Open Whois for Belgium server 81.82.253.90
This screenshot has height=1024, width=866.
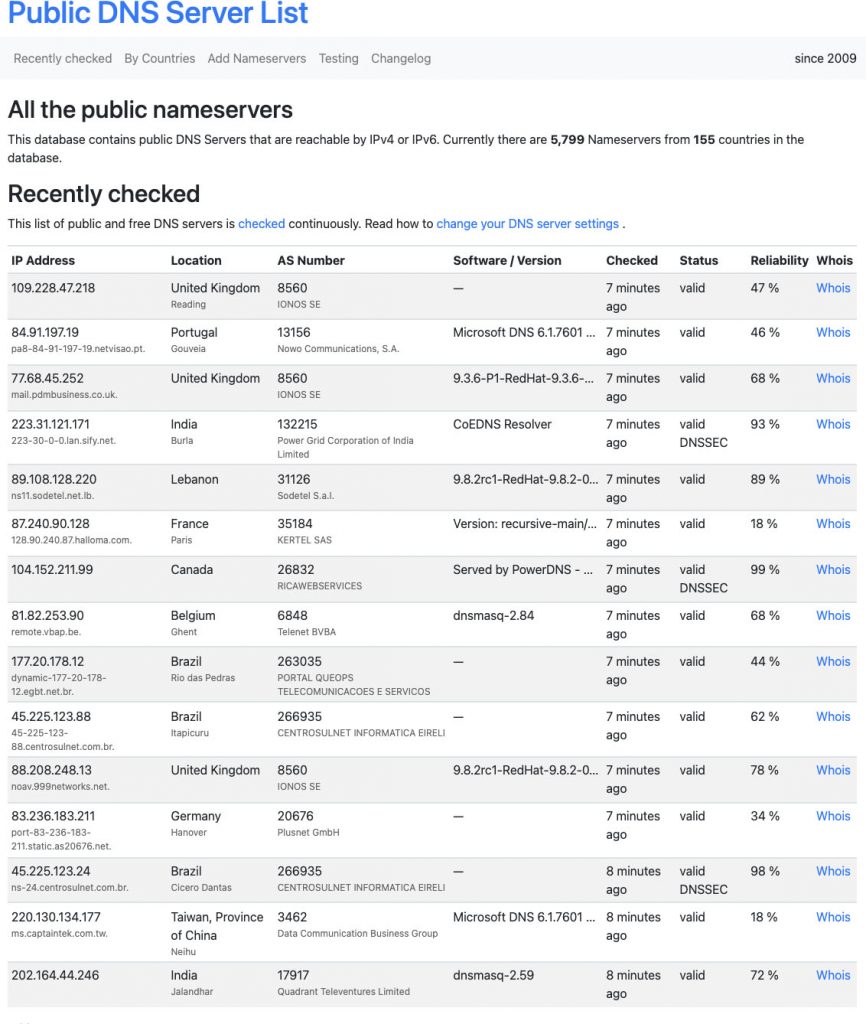click(x=833, y=616)
